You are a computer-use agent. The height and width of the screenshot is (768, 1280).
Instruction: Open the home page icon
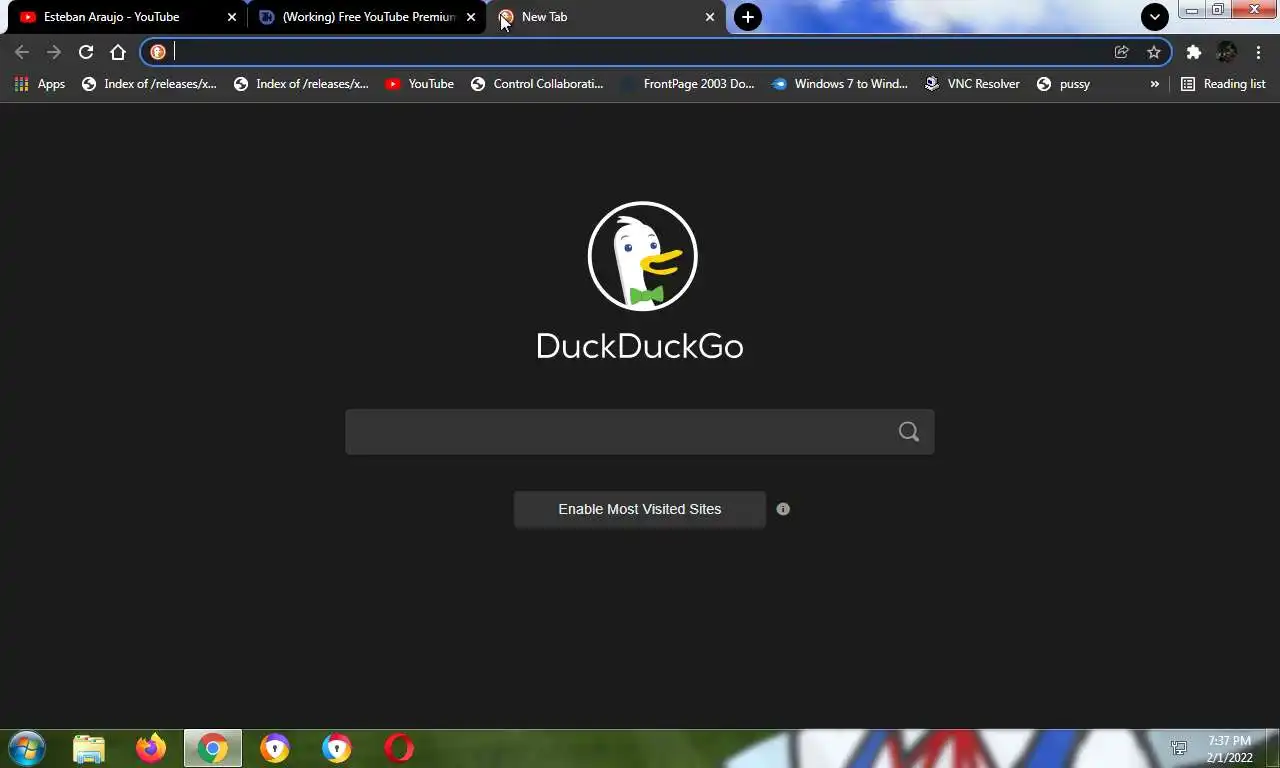pyautogui.click(x=118, y=52)
